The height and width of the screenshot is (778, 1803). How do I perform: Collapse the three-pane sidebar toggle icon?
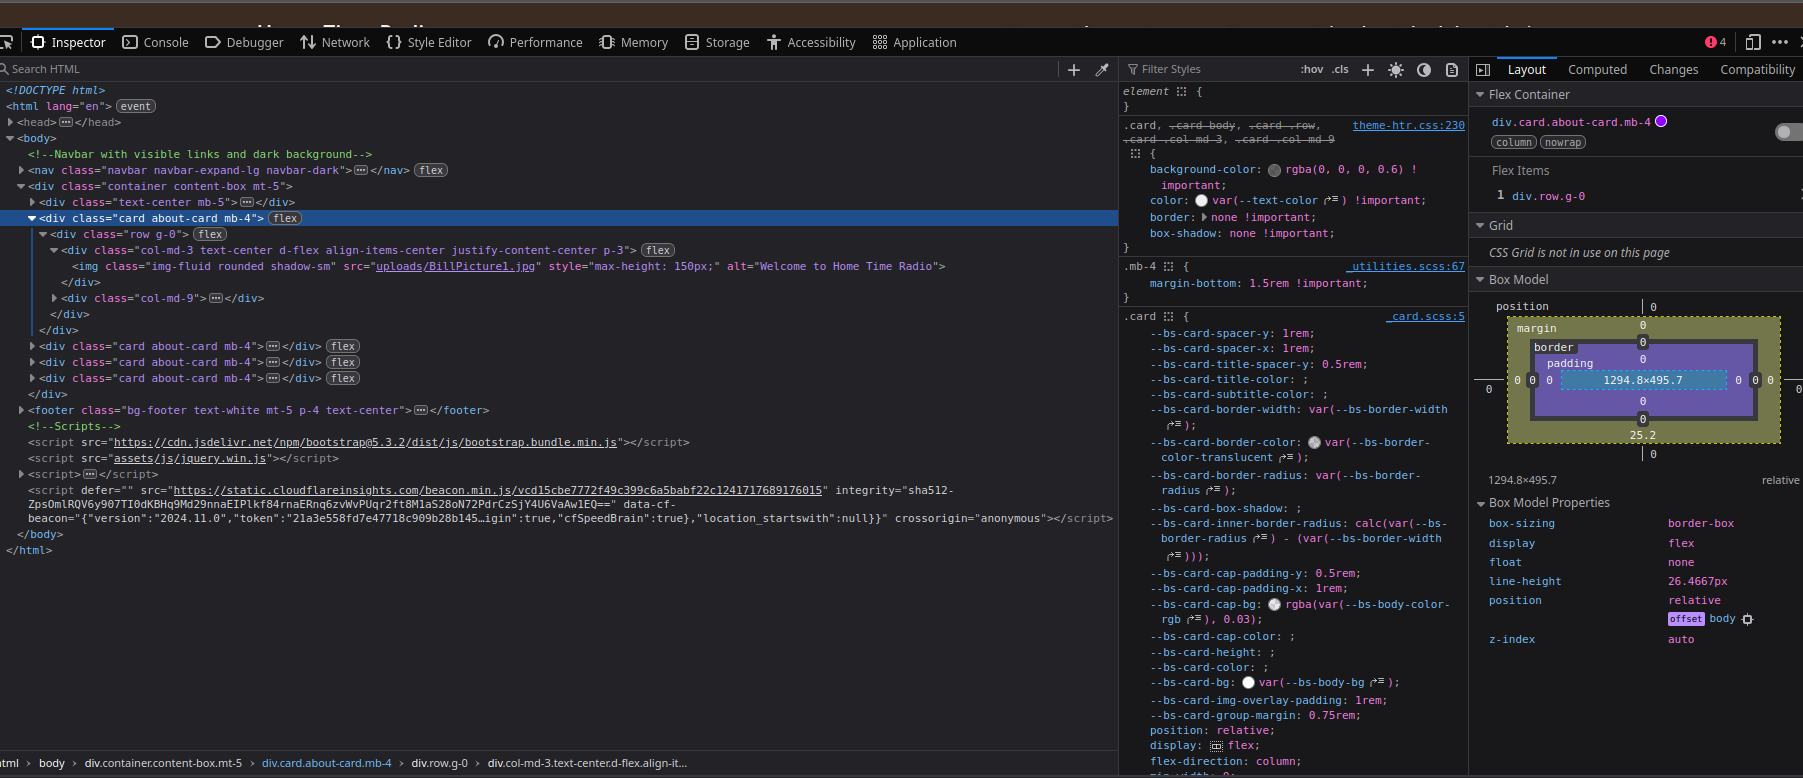point(1483,69)
